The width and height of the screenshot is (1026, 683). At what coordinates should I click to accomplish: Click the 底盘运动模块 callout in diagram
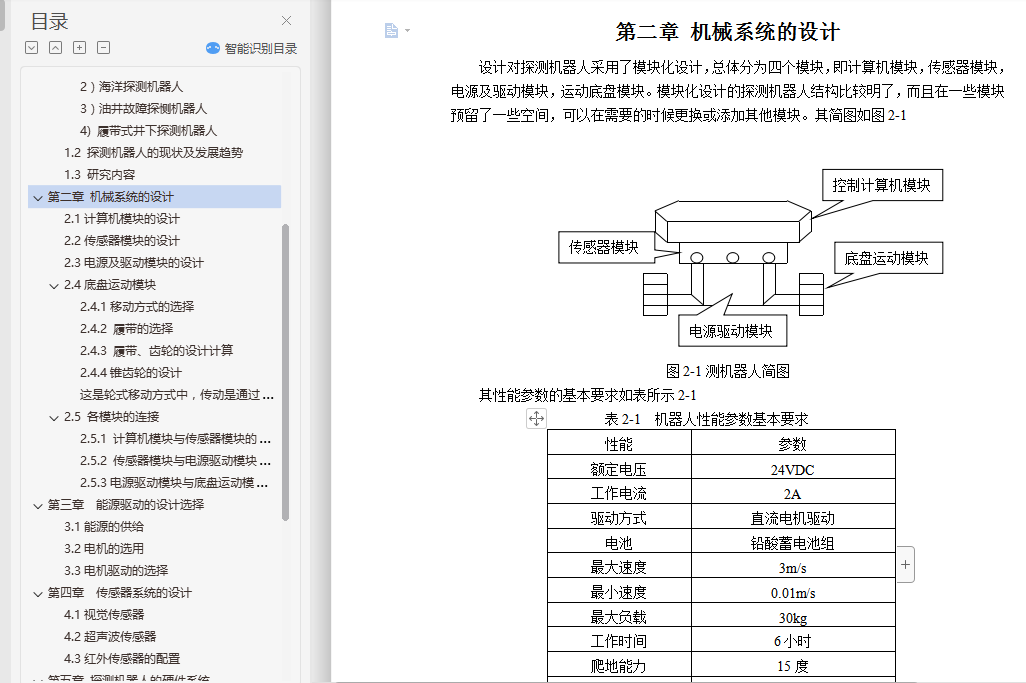pos(887,258)
